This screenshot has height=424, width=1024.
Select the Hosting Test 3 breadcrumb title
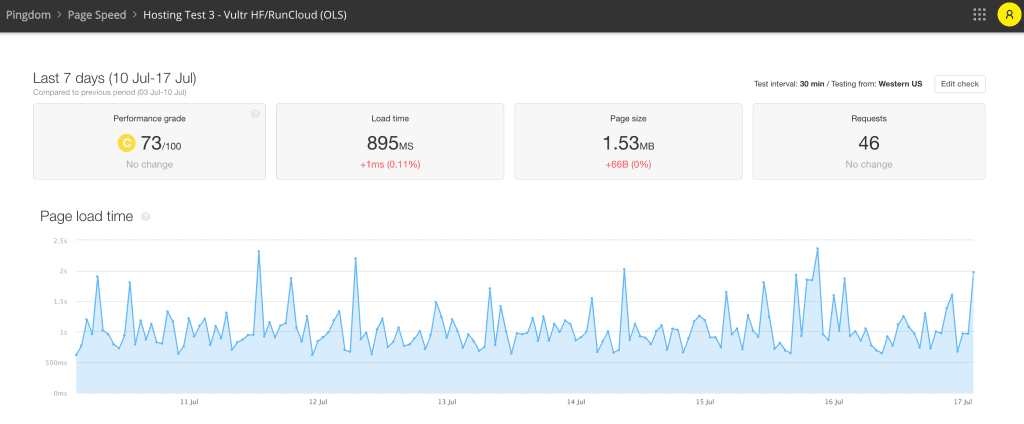click(x=244, y=14)
